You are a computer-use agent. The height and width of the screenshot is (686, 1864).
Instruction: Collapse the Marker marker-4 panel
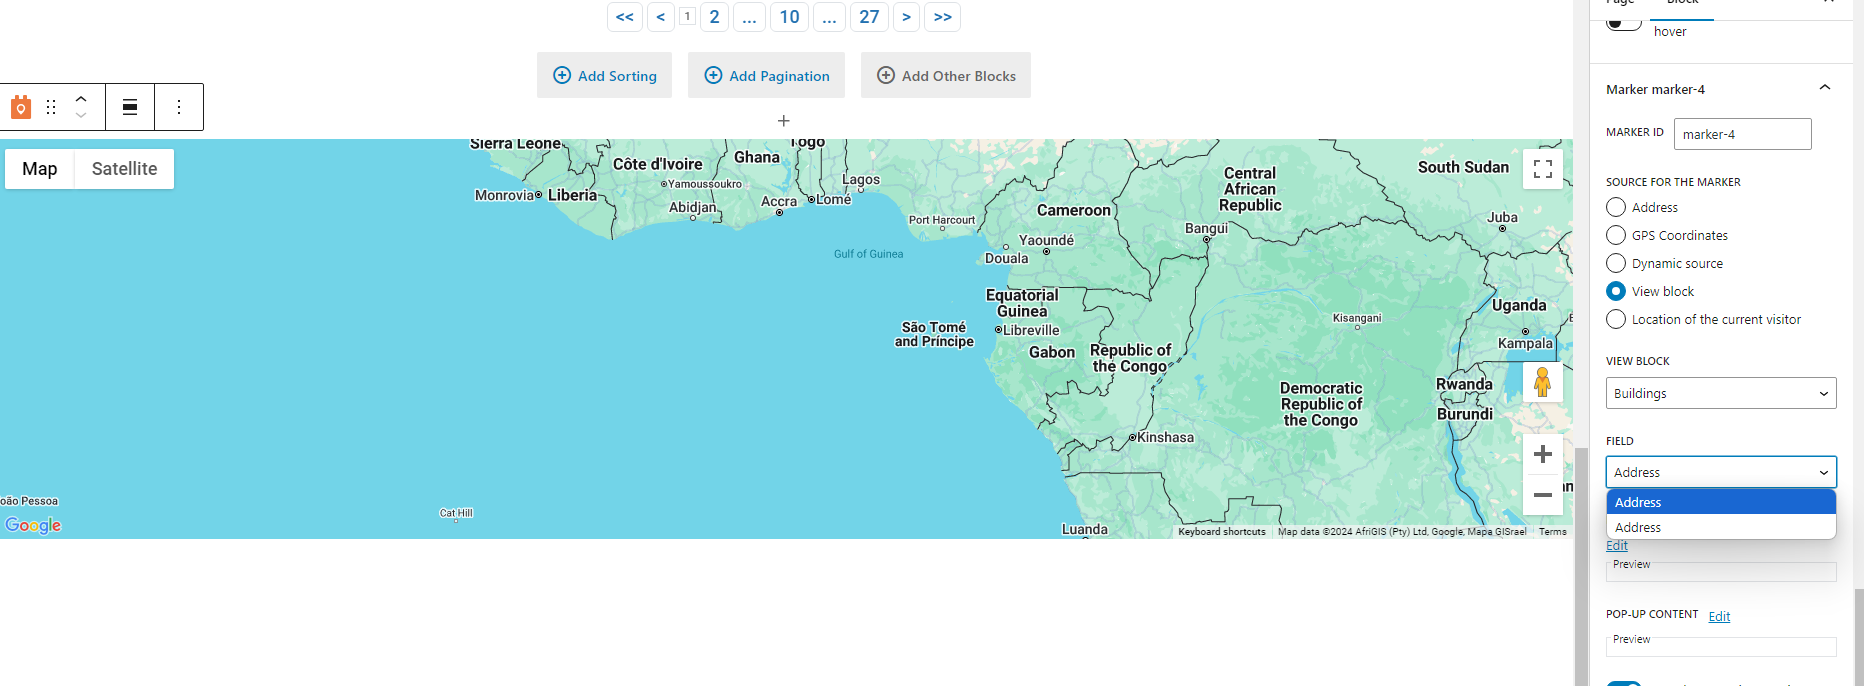pos(1825,88)
